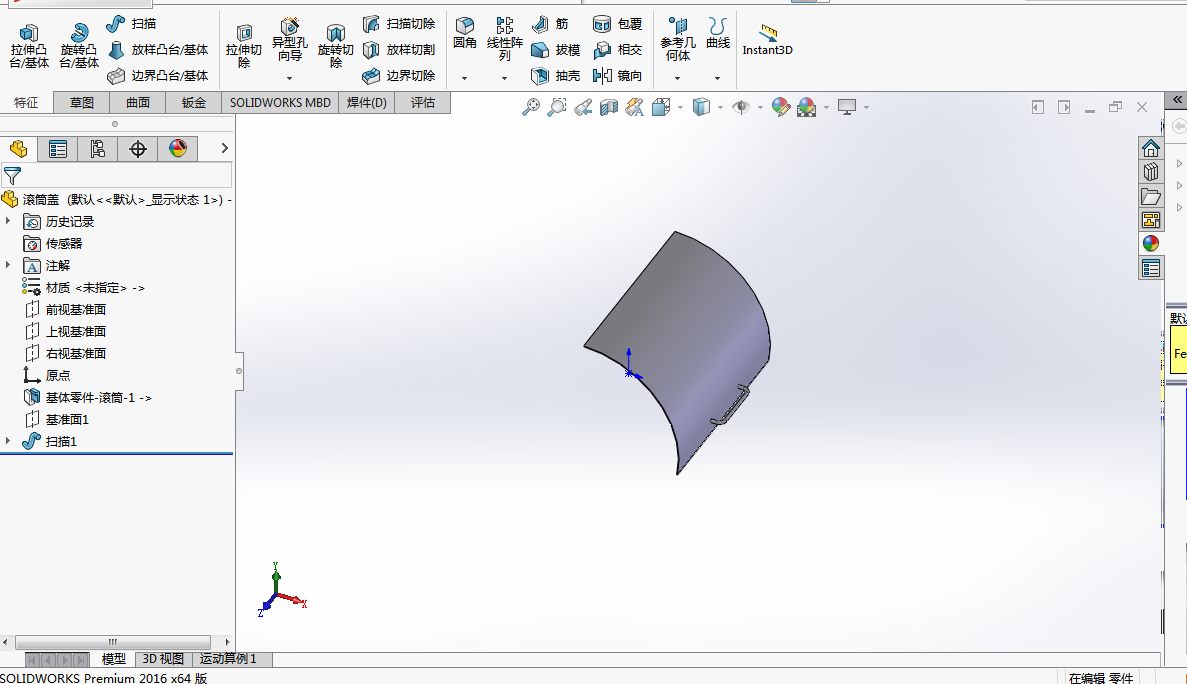
Task: Click the apply scene icon
Action: [806, 107]
